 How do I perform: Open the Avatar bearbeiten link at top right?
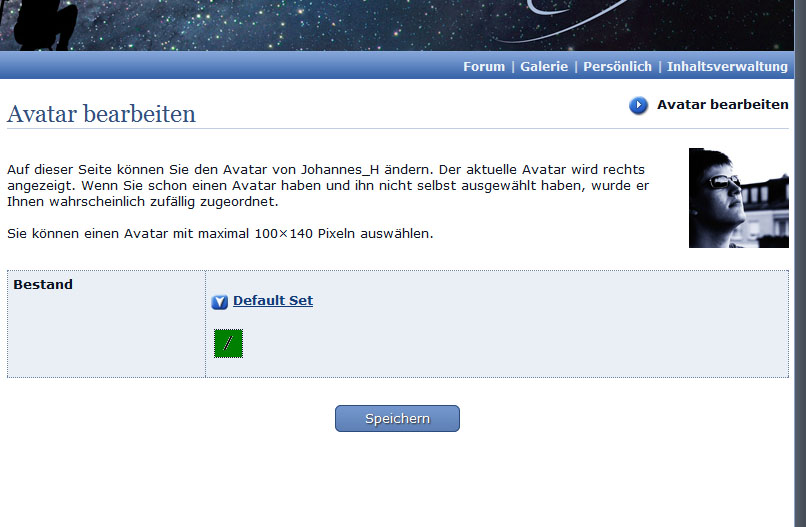[722, 104]
